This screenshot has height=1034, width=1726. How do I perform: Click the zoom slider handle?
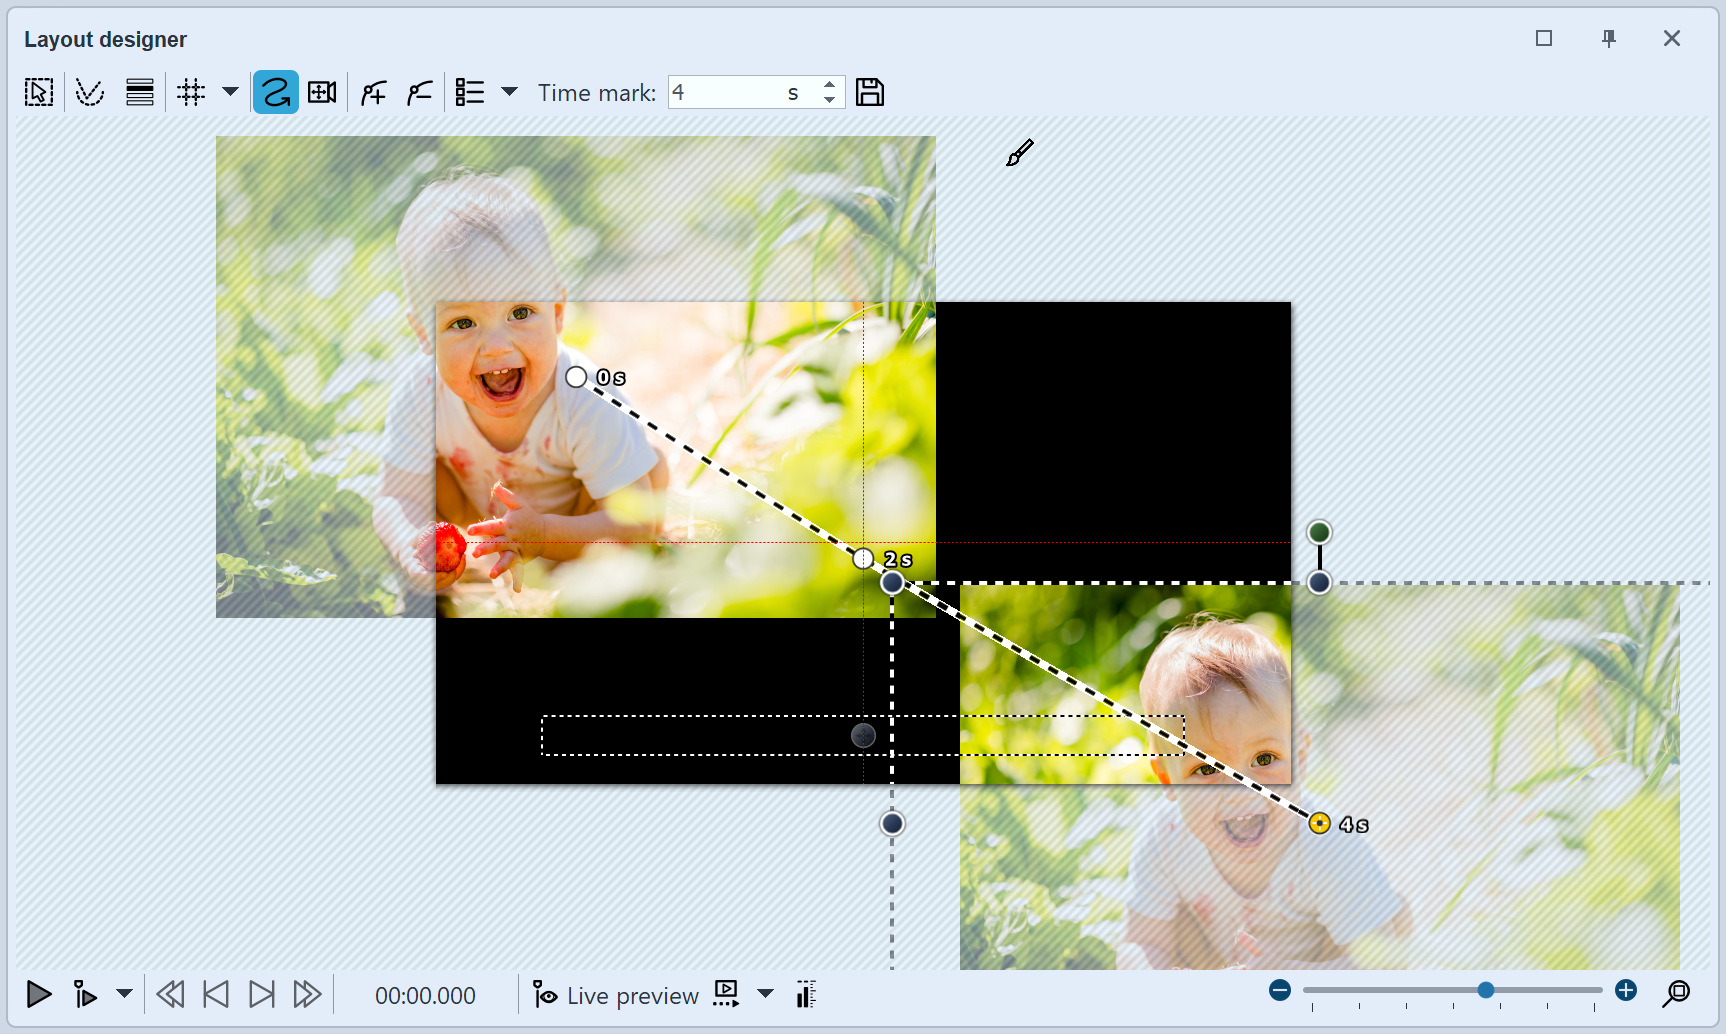1486,990
